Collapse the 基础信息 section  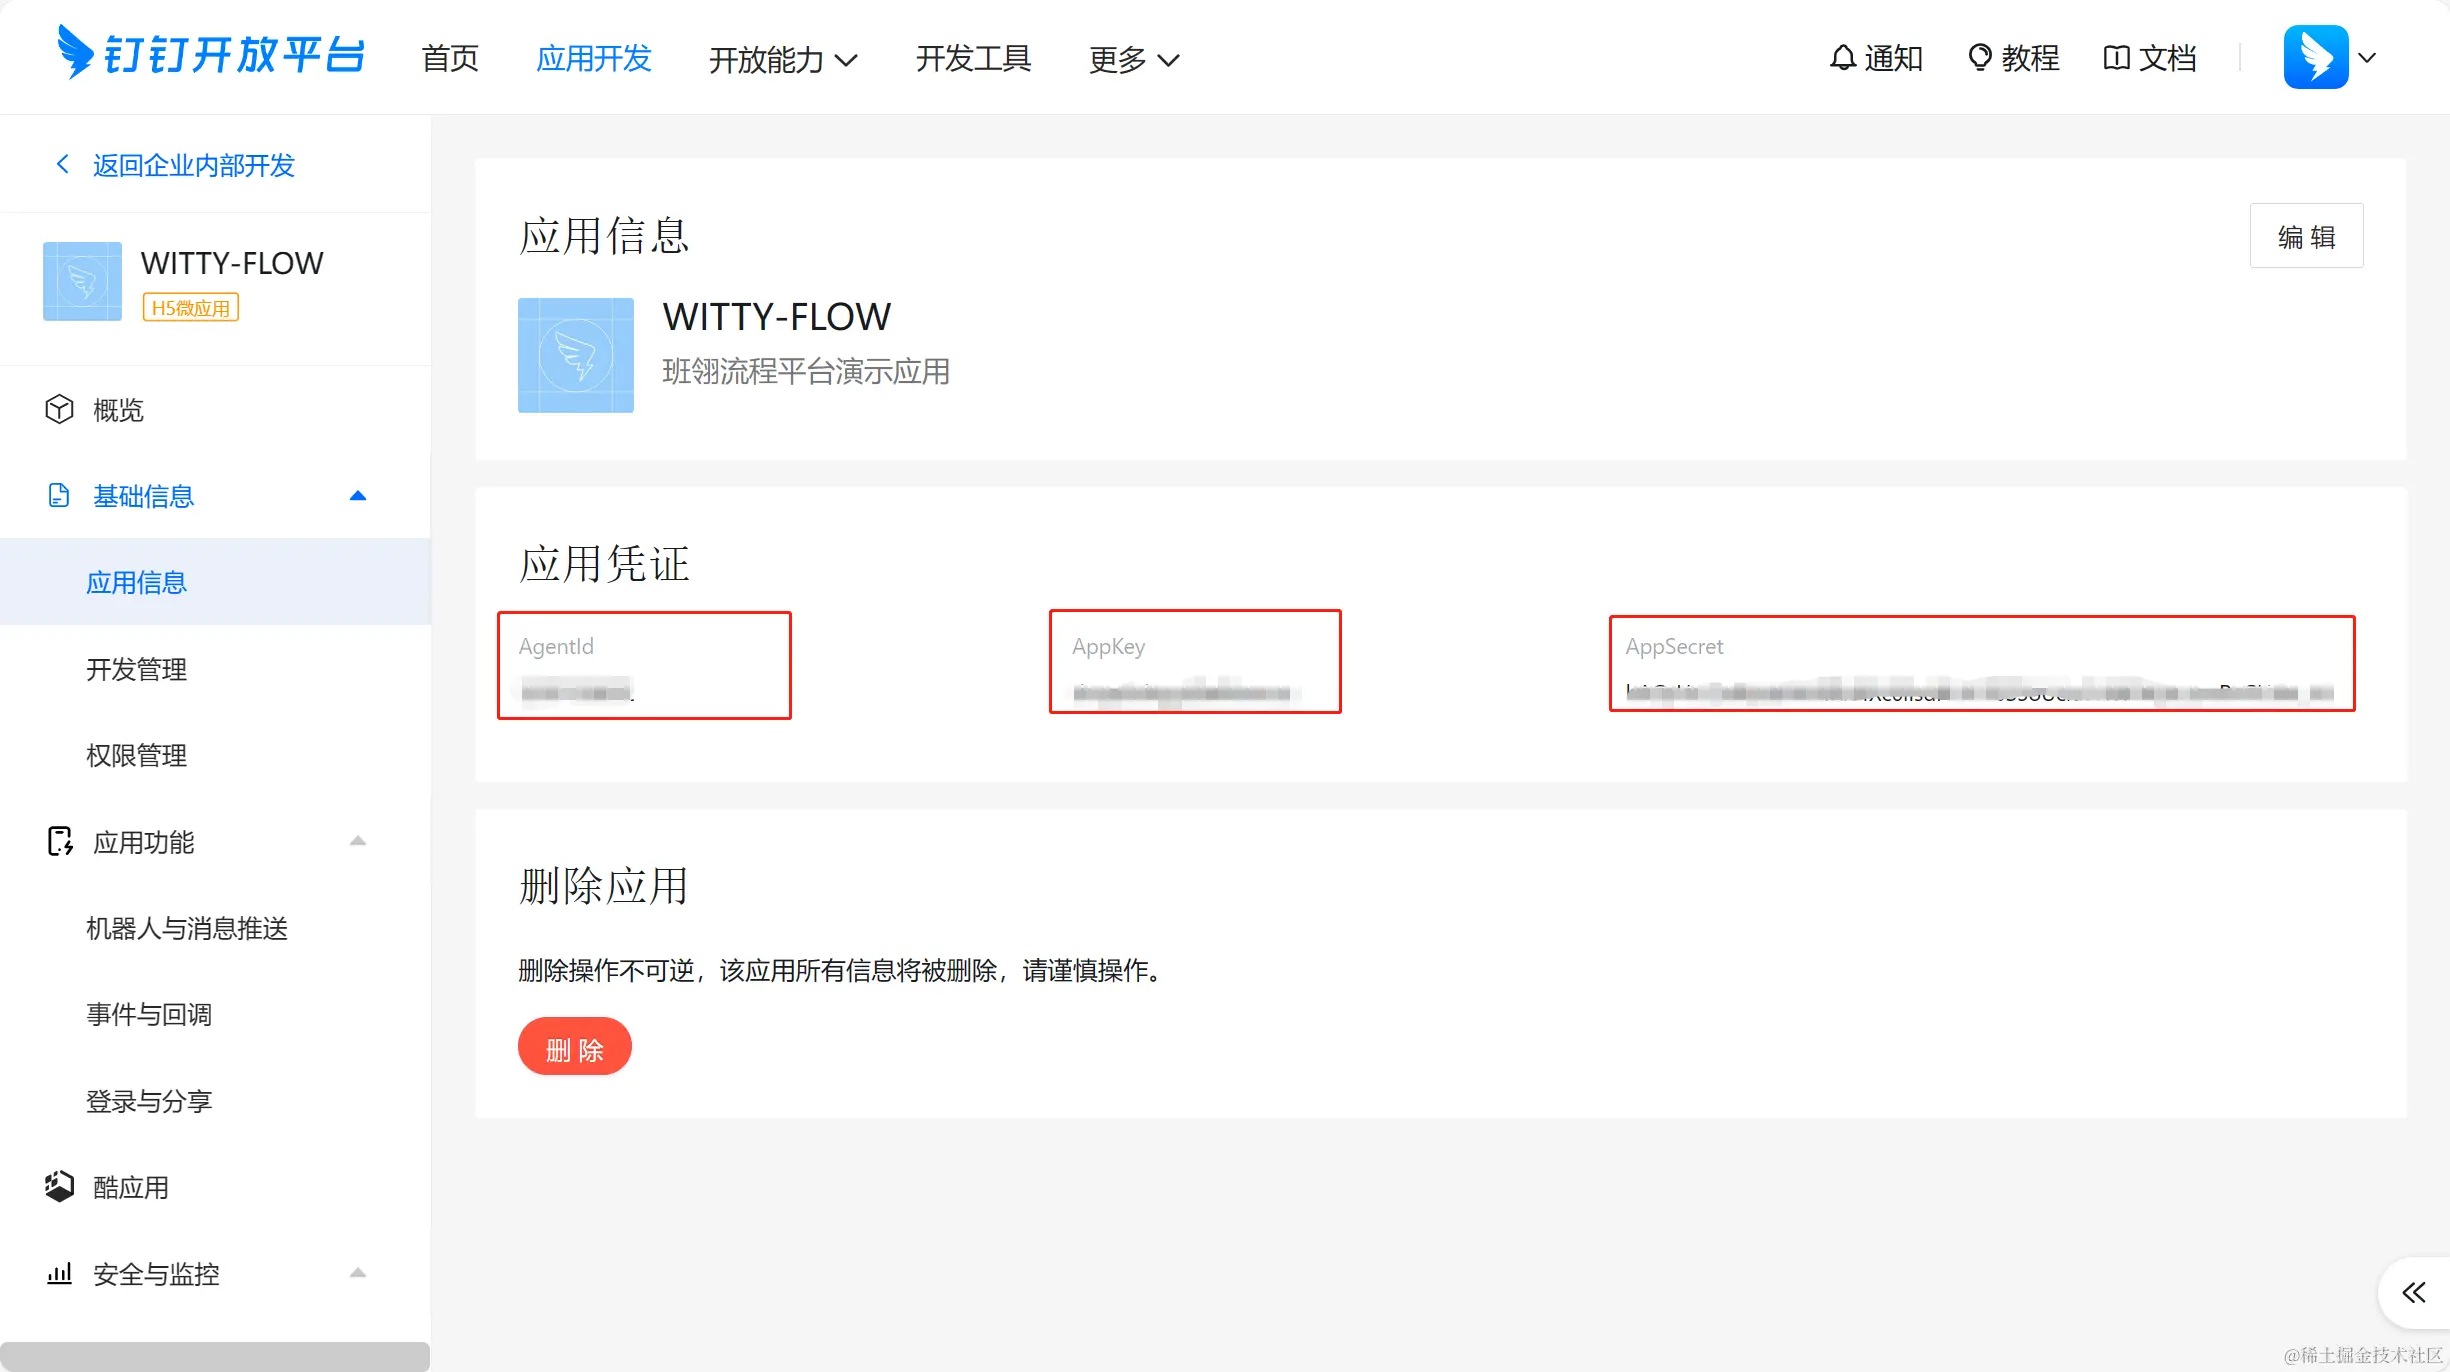click(x=357, y=496)
